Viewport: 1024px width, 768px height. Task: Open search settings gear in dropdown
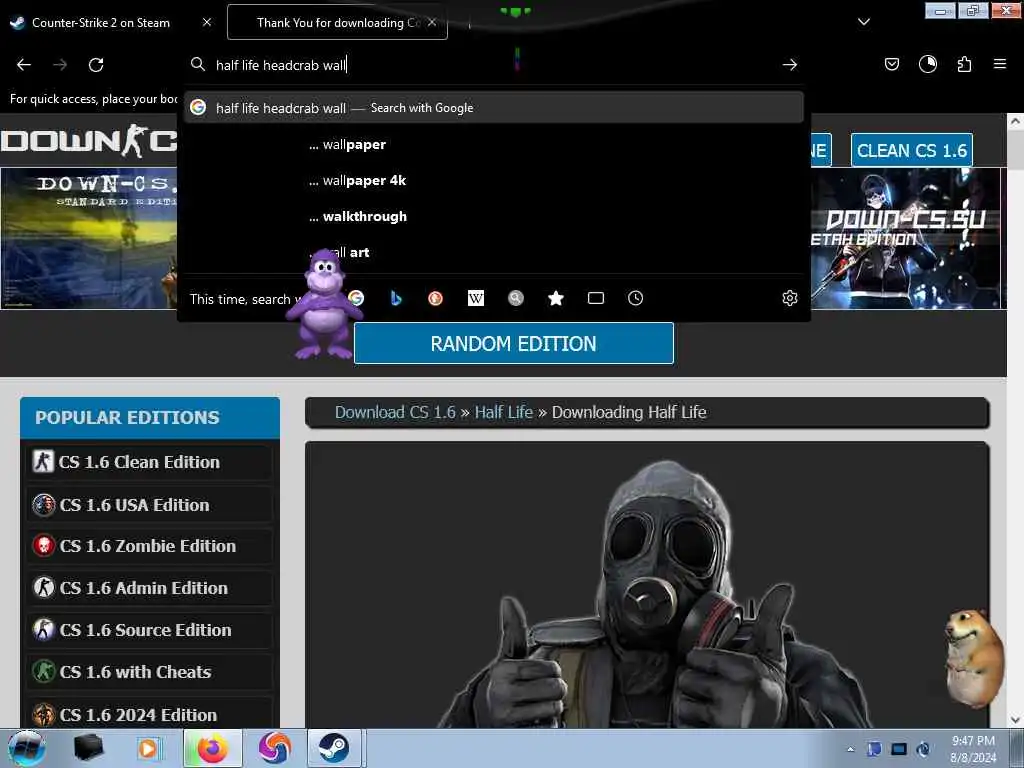click(x=790, y=298)
